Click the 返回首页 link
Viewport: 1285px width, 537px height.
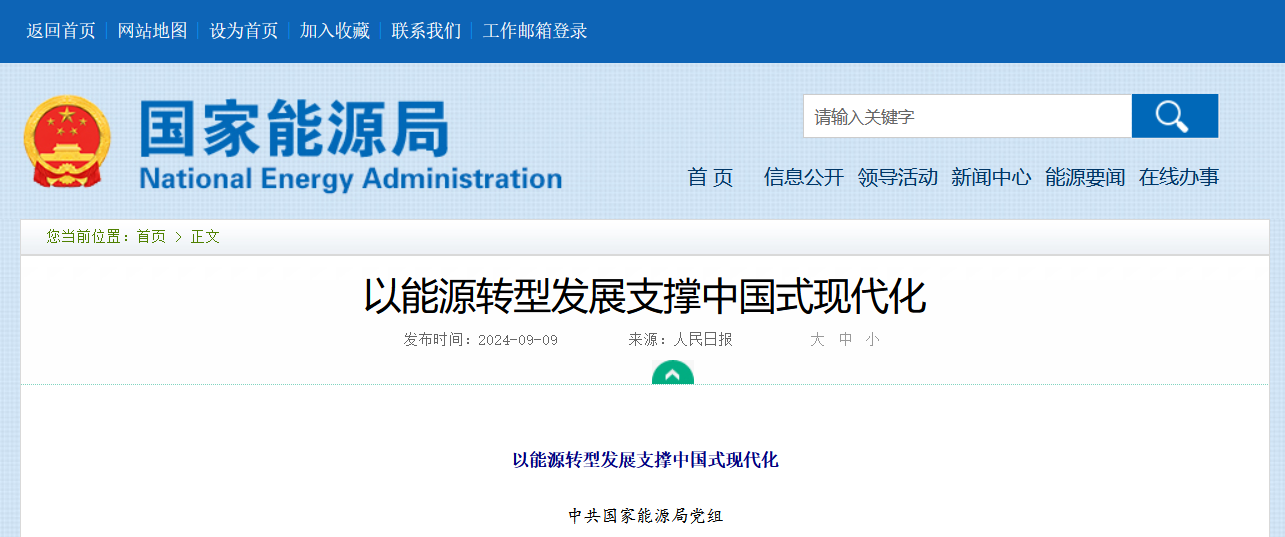tap(61, 31)
